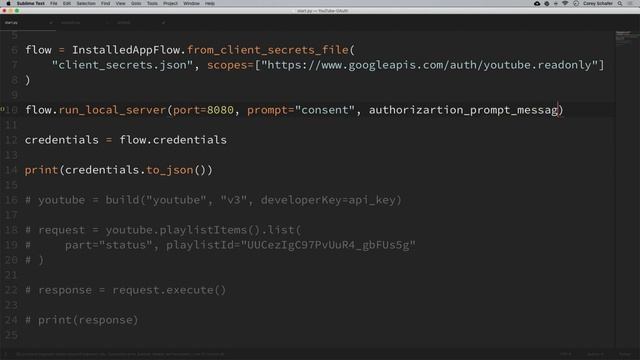The width and height of the screenshot is (640, 360).
Task: Open the Tools menu
Action: point(152,3)
